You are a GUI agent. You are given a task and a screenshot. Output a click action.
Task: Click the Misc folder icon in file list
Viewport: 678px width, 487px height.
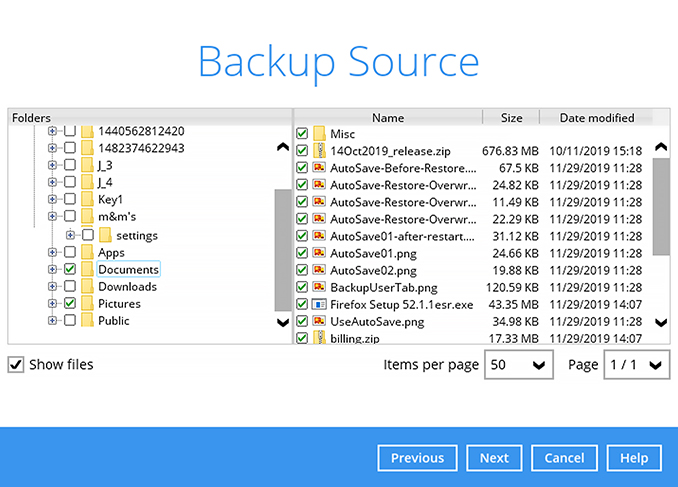319,133
